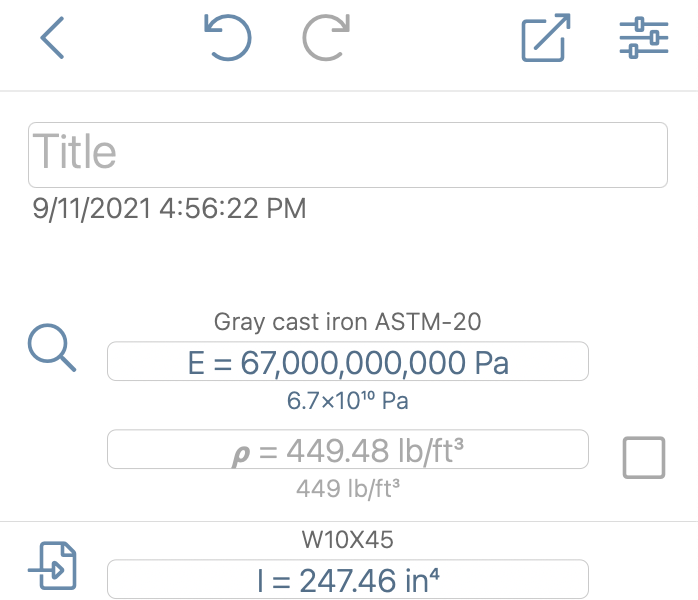Tap the Pa unit in modulus field
Viewport: 698px width, 600px height.
click(x=492, y=363)
